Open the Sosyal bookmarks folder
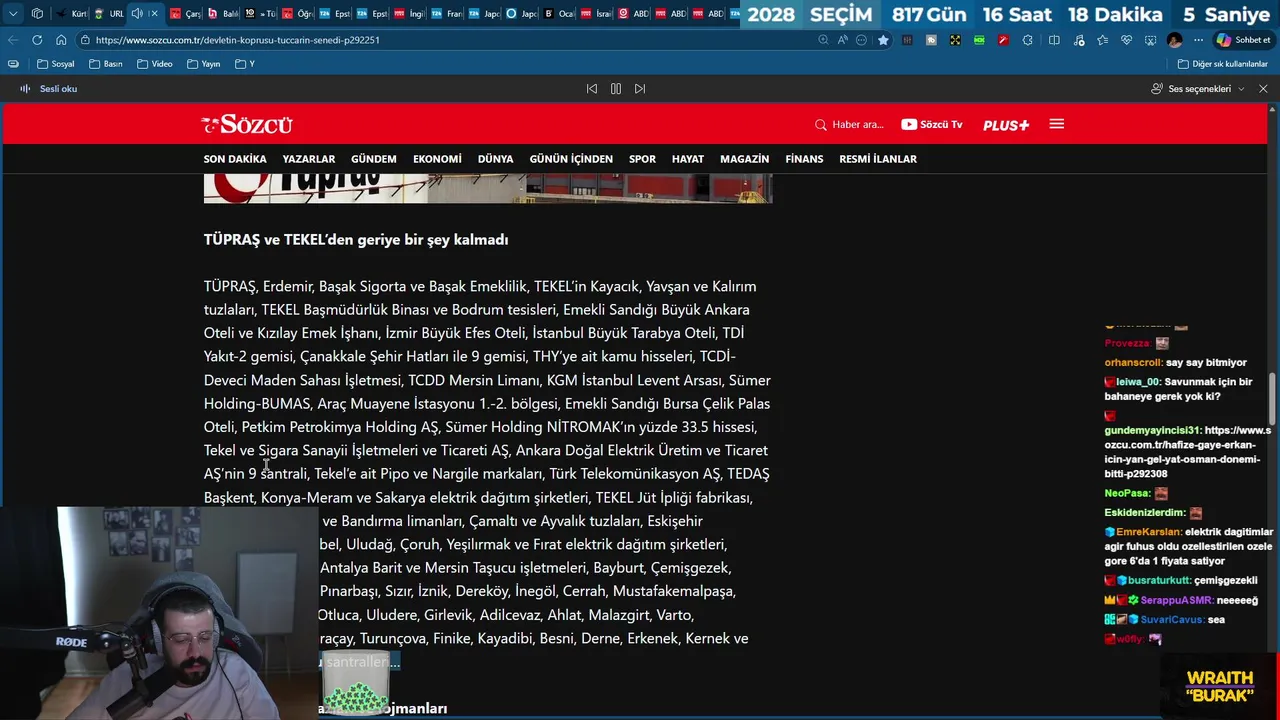Image resolution: width=1280 pixels, height=720 pixels. click(x=54, y=64)
